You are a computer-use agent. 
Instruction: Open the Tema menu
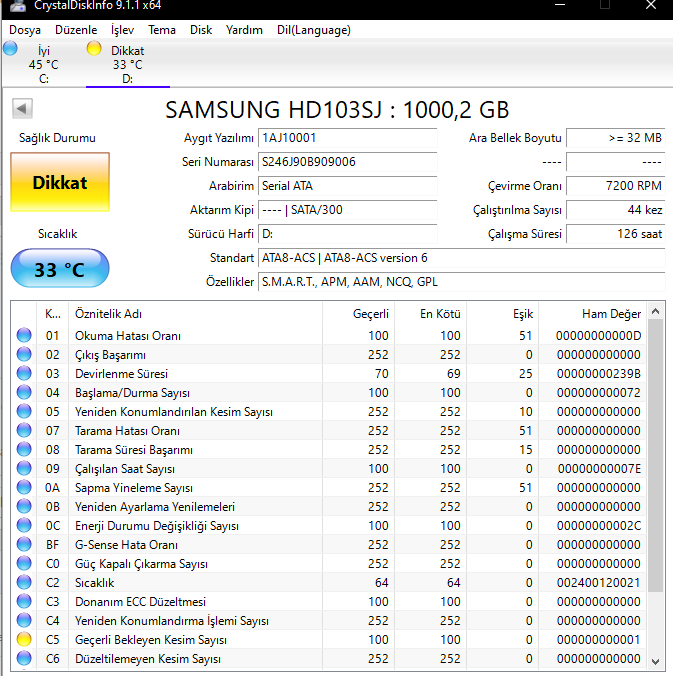(162, 30)
